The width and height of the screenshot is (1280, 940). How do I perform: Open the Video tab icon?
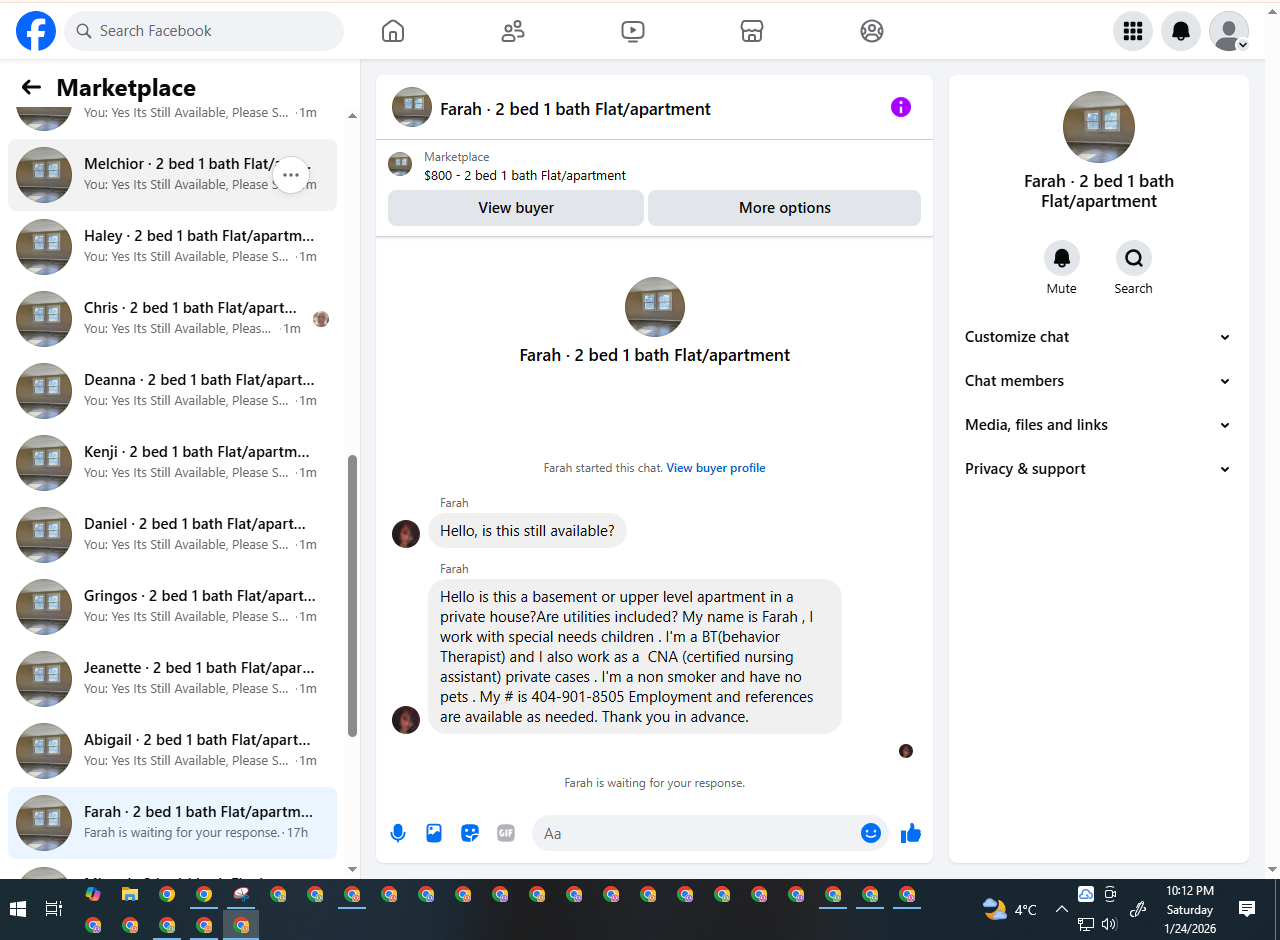click(632, 31)
